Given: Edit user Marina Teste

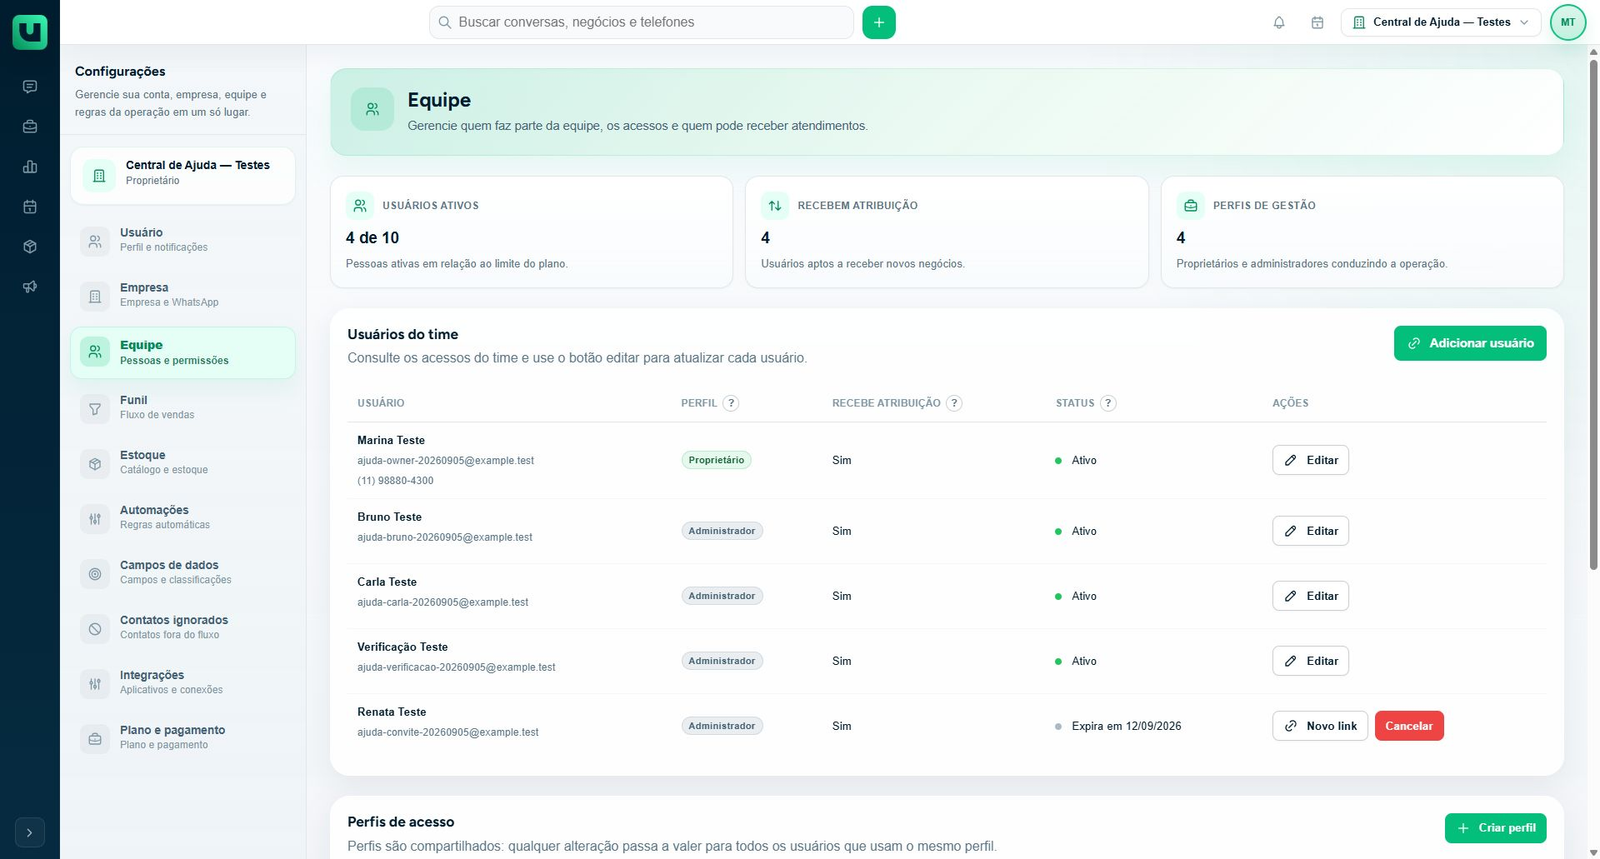Looking at the screenshot, I should 1310,460.
